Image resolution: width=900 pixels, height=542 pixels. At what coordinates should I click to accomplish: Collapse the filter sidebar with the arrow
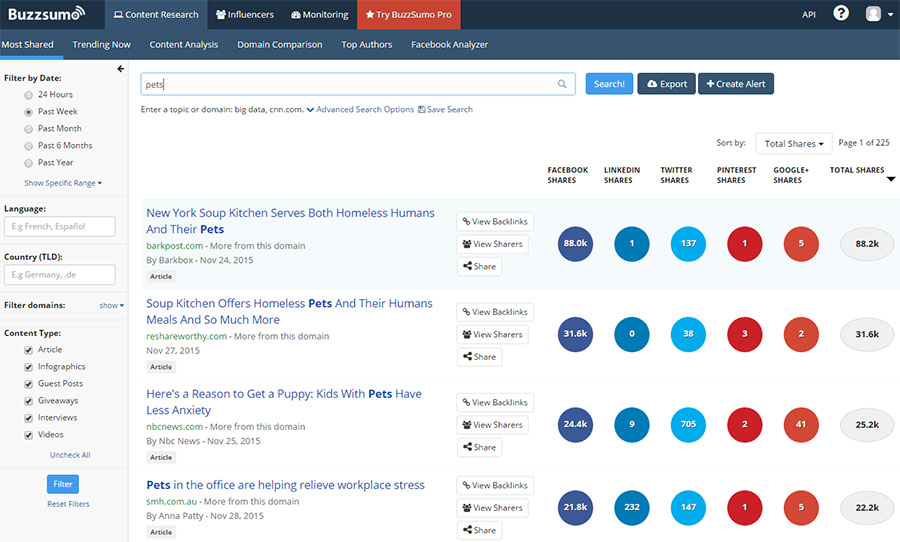click(x=121, y=69)
